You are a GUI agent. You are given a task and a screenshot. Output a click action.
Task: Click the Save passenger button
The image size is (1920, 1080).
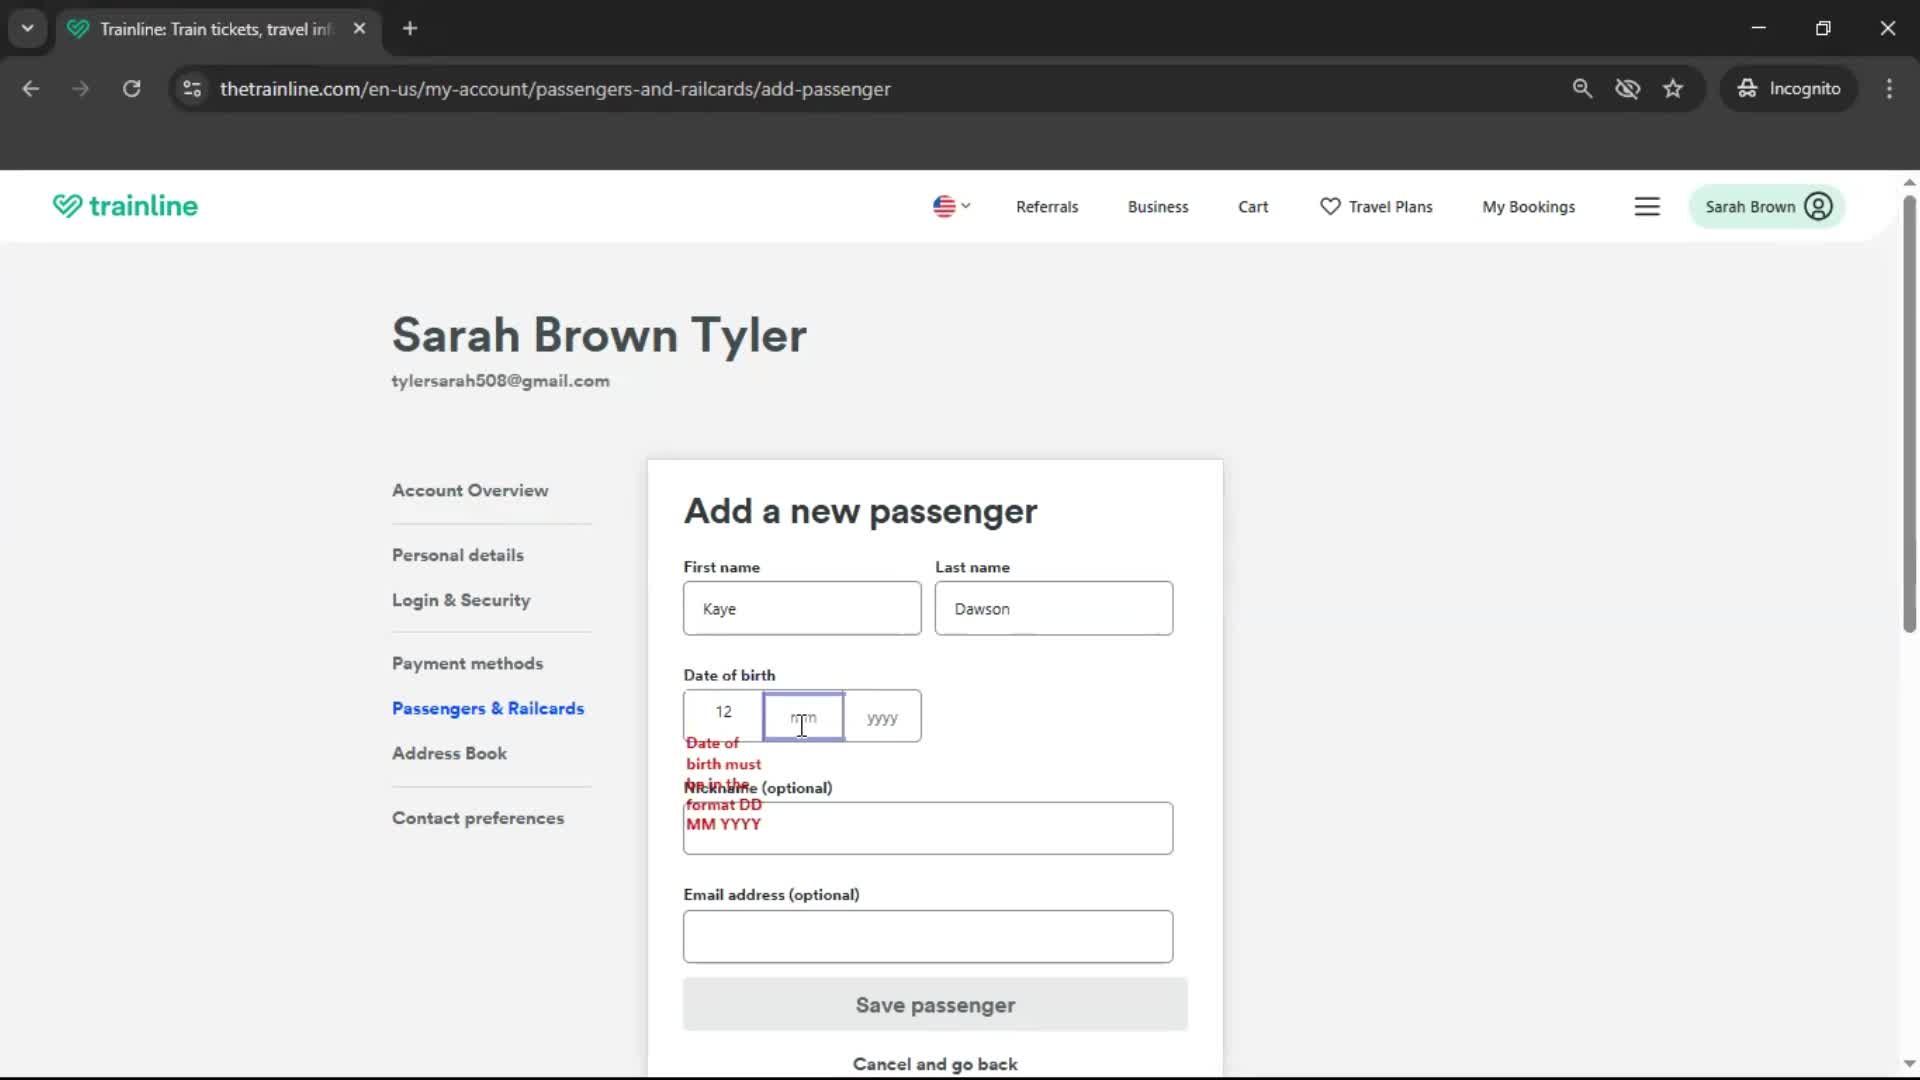pyautogui.click(x=934, y=1005)
